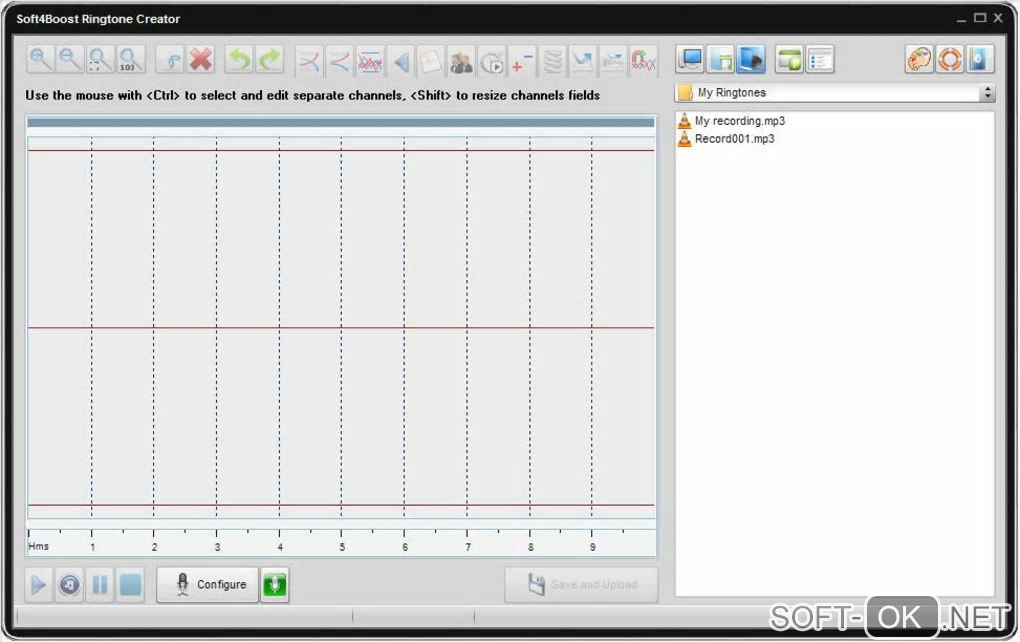
Task: Click the blue down-arrow compressor icon
Action: [582, 61]
